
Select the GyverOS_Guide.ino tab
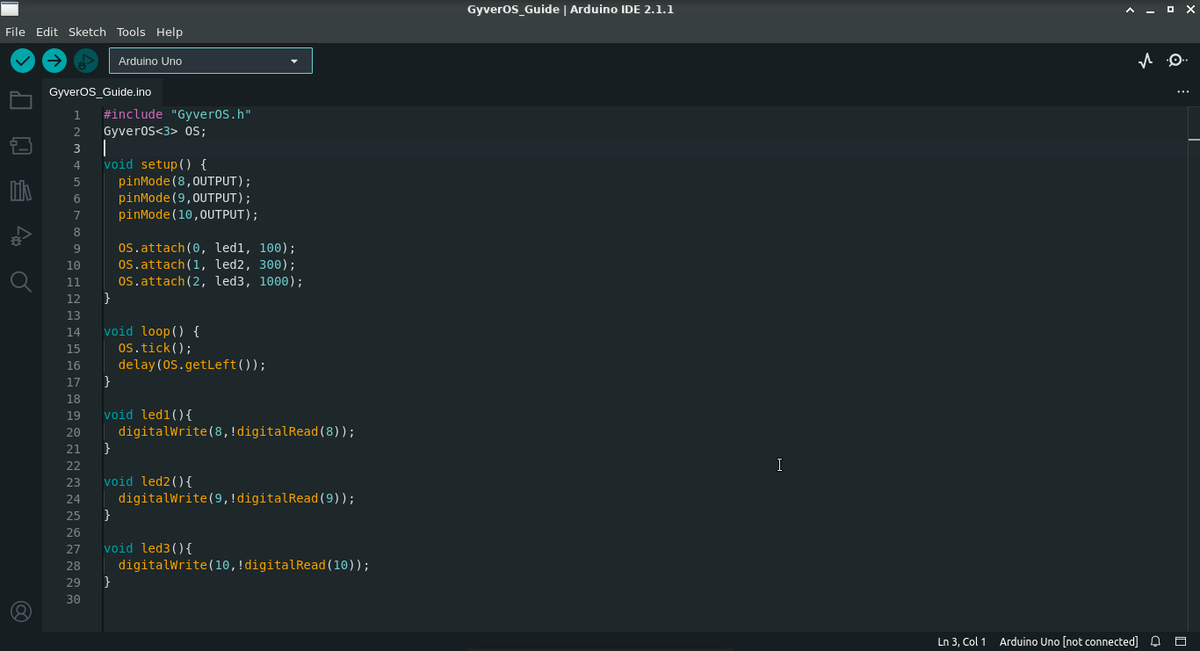click(x=100, y=92)
